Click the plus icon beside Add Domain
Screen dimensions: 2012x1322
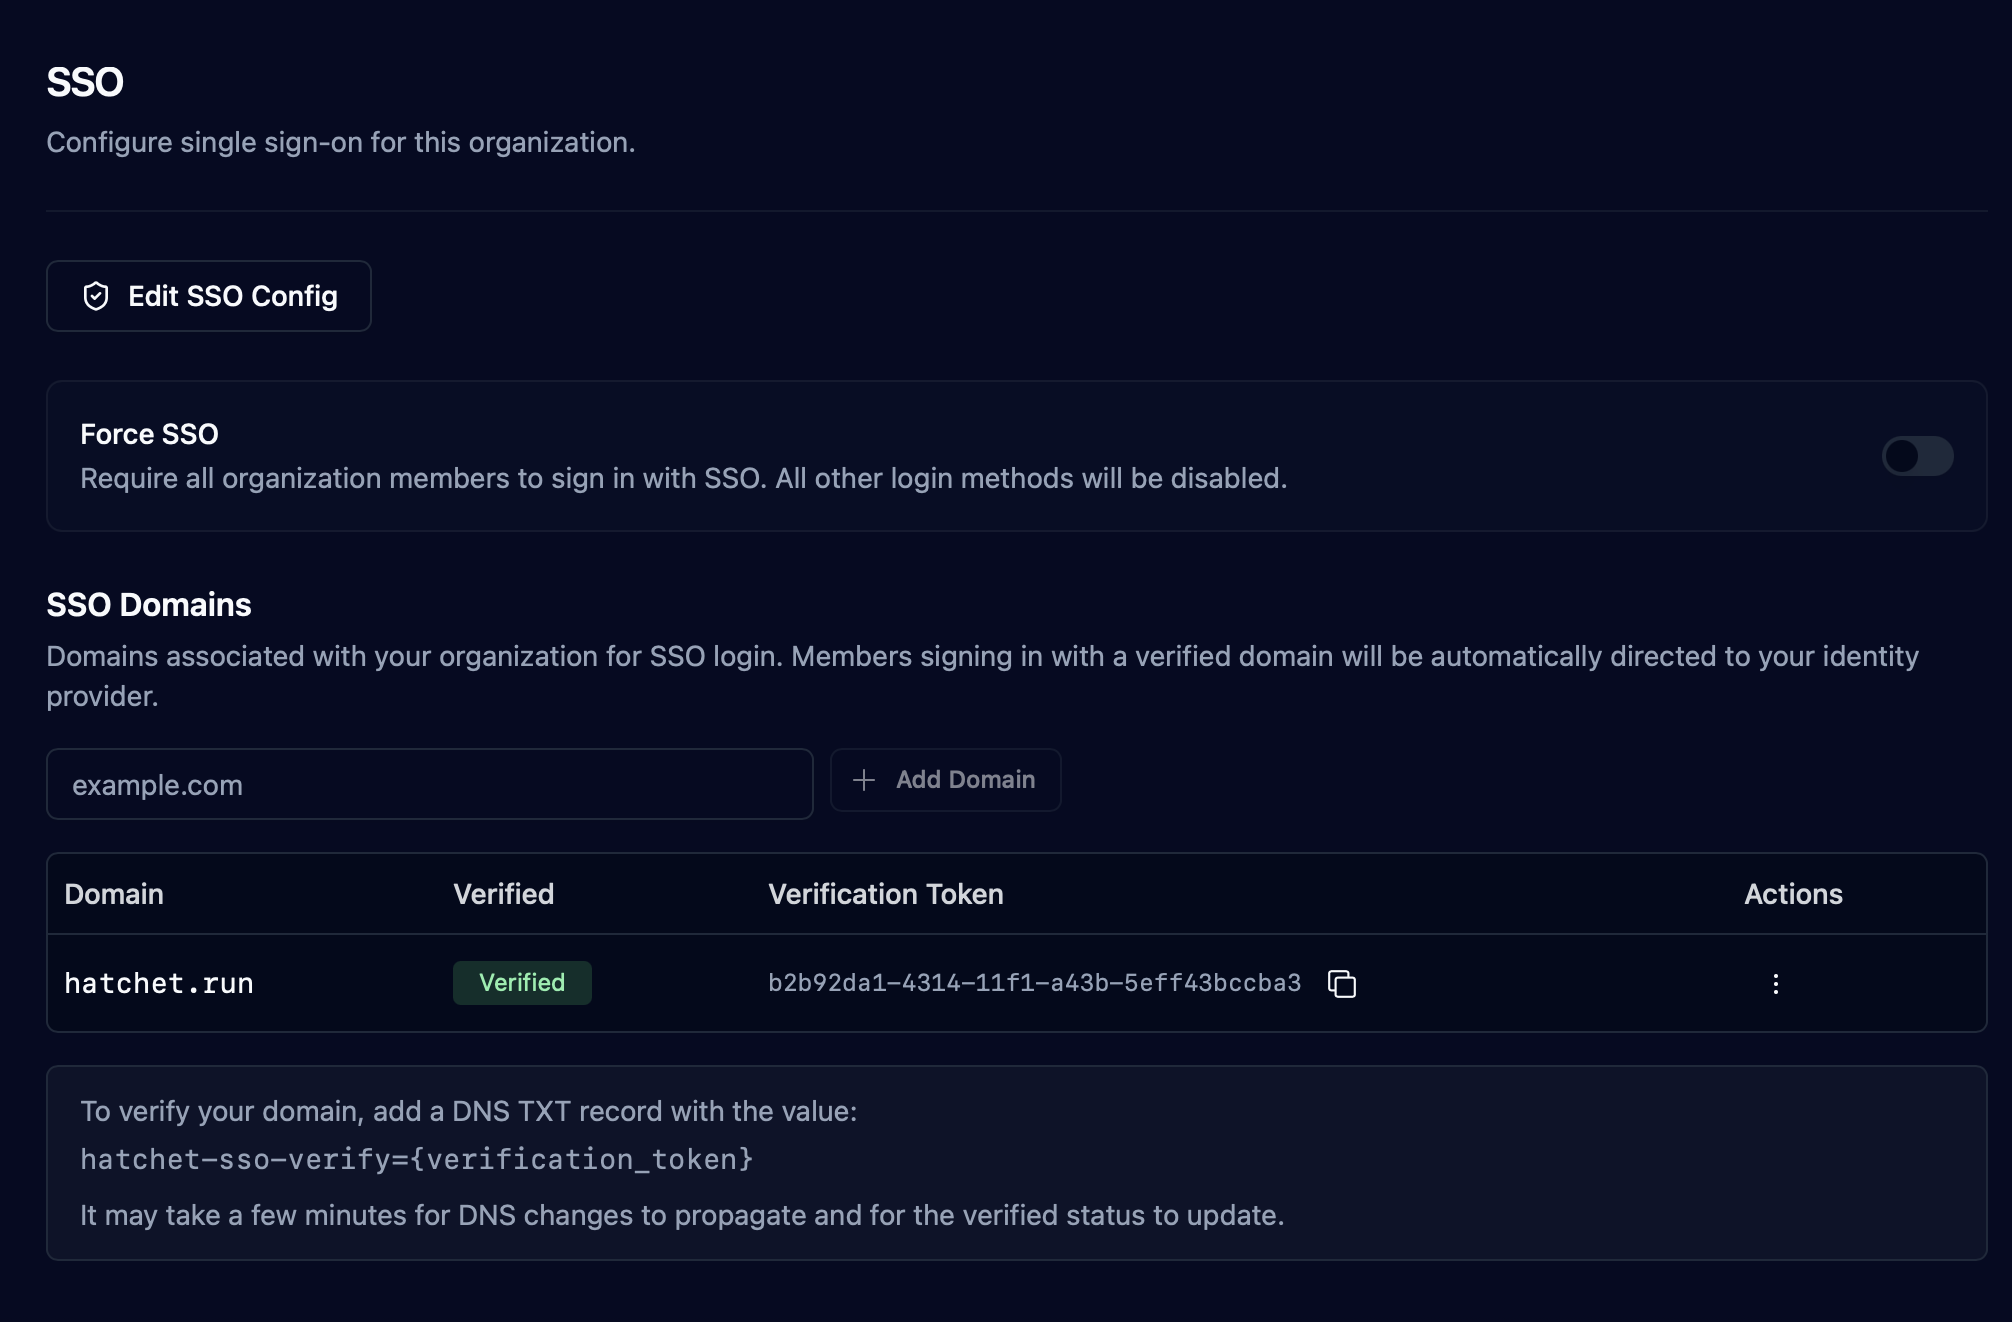click(864, 780)
